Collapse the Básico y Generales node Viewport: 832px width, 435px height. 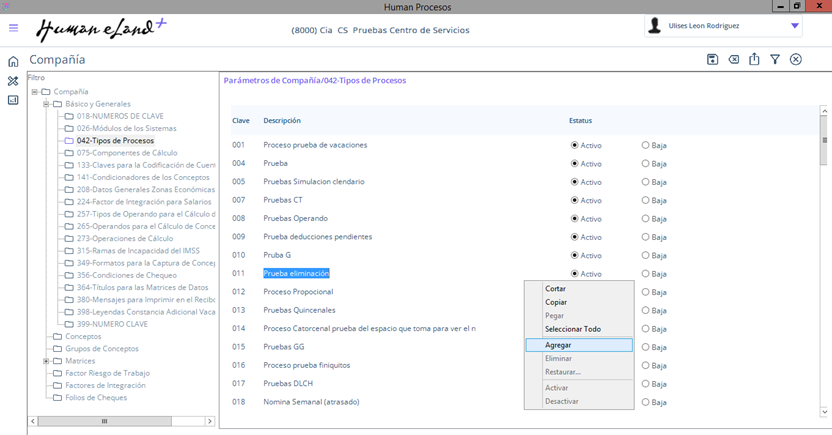click(46, 104)
